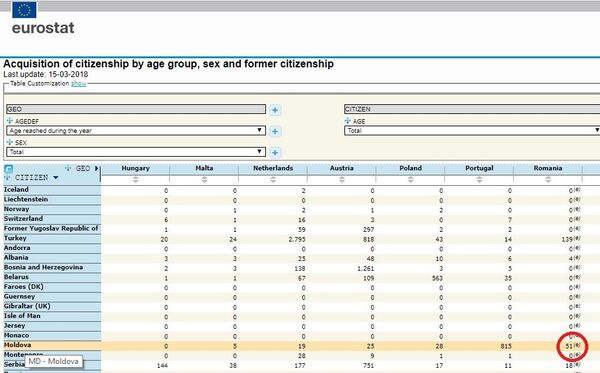Click the move icon beside GEO header
600x373 pixels.
(x=68, y=168)
